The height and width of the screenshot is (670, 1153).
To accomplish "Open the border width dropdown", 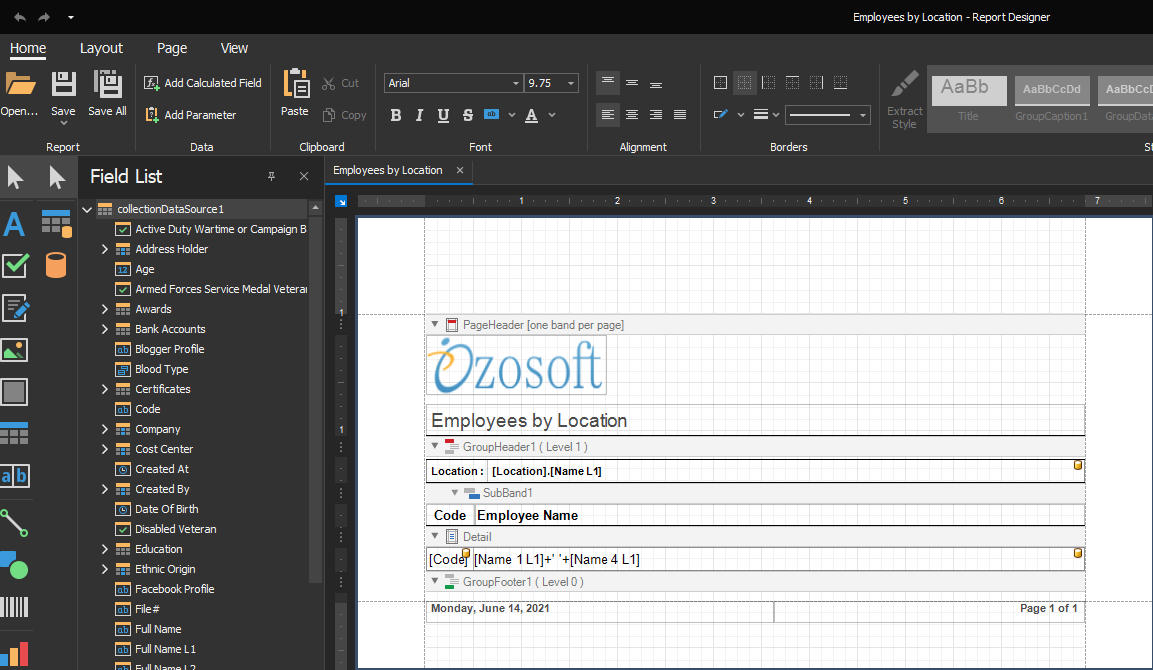I will (x=776, y=115).
